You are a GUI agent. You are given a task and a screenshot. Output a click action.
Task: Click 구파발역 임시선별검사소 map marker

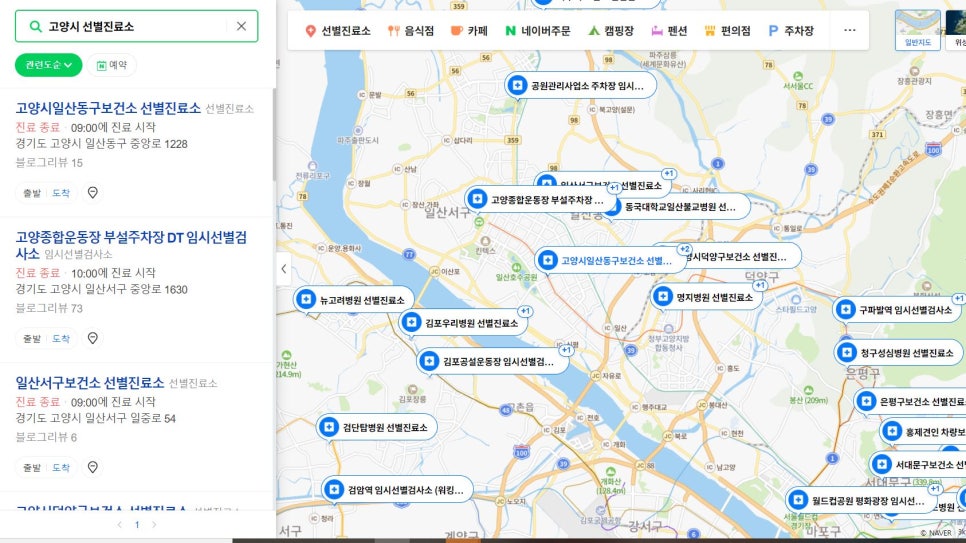(x=898, y=309)
